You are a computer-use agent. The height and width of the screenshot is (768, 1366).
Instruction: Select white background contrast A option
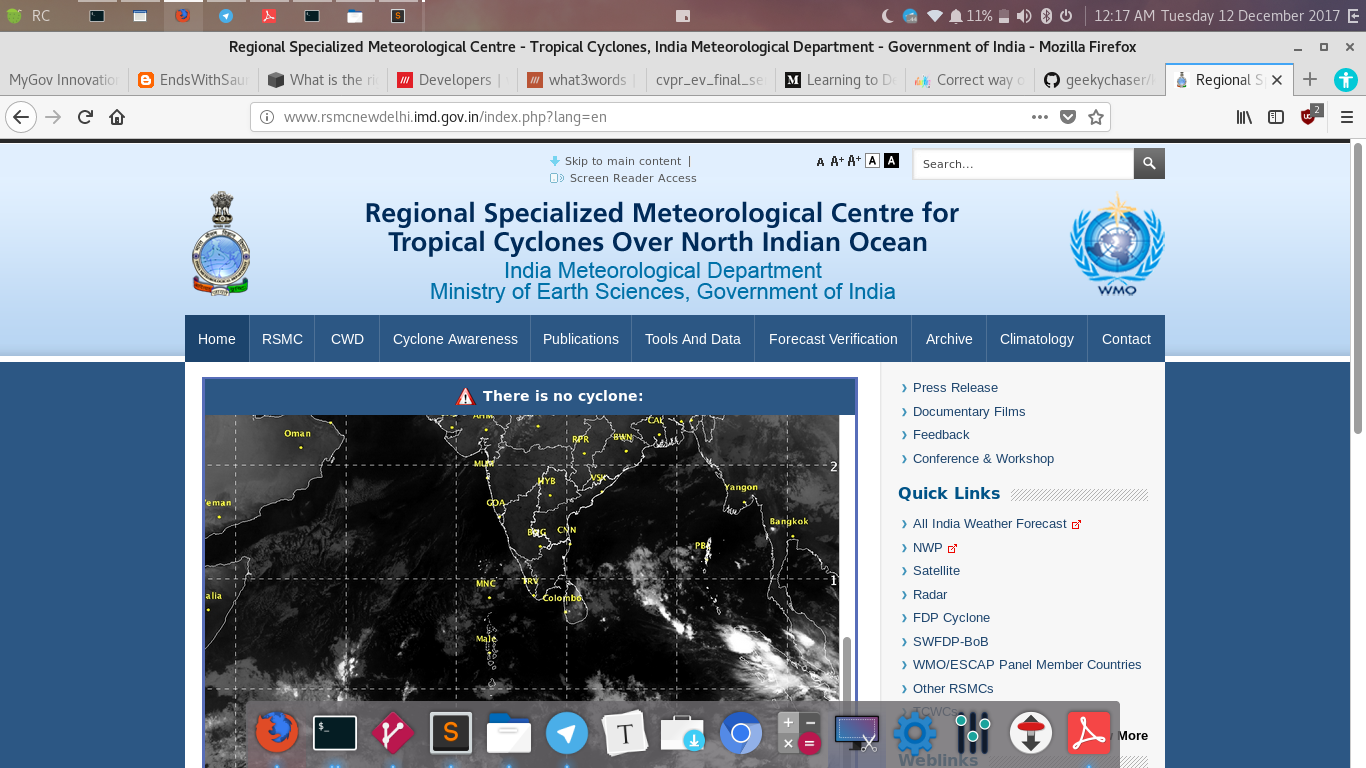point(872,161)
